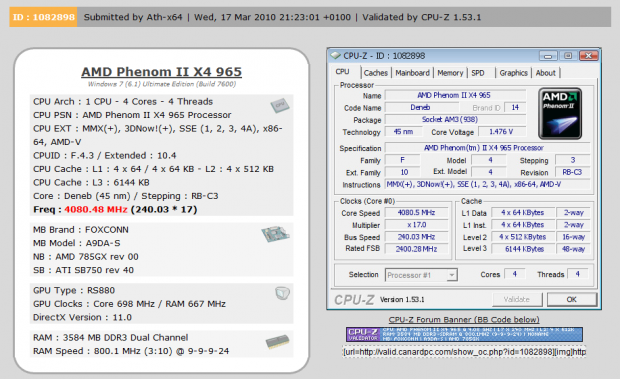Click the orange ID 1082898 badge
Viewport: 620px width, 379px height.
(43, 17)
